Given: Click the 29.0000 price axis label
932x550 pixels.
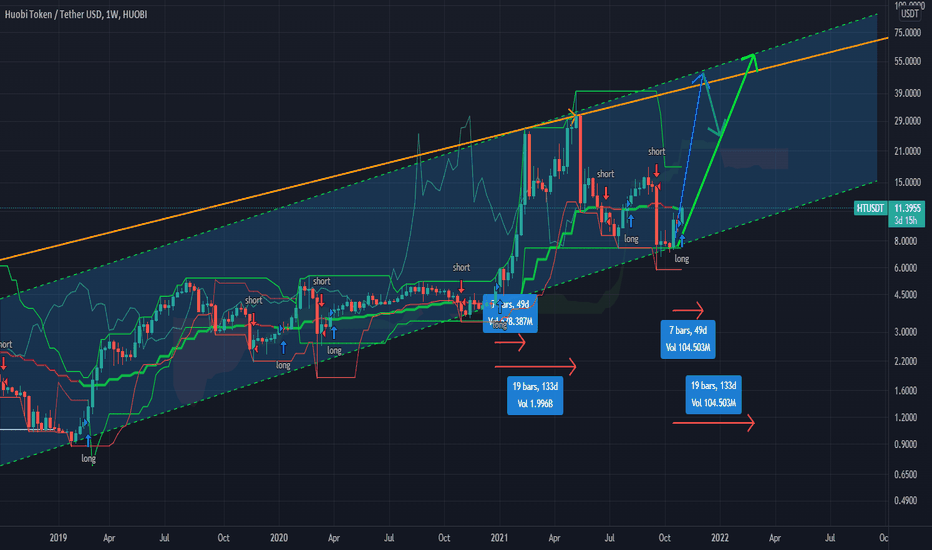Looking at the screenshot, I should pyautogui.click(x=907, y=121).
